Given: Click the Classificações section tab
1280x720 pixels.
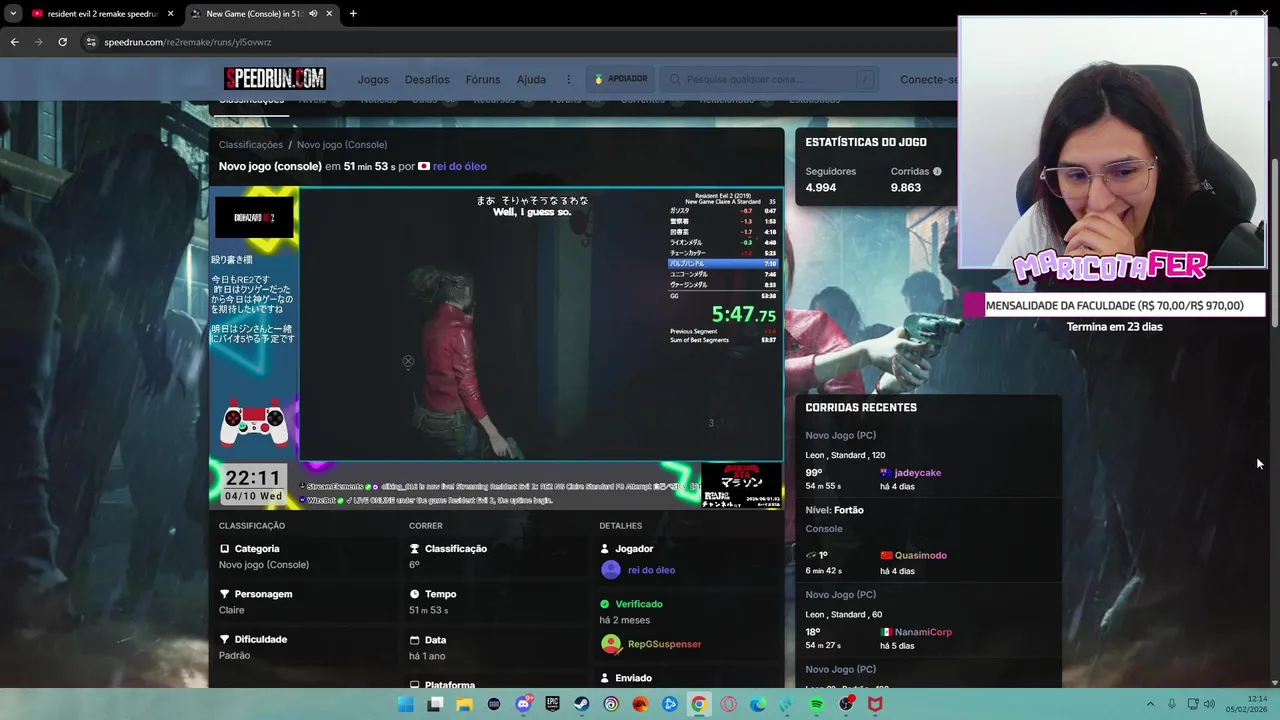Looking at the screenshot, I should pyautogui.click(x=251, y=101).
